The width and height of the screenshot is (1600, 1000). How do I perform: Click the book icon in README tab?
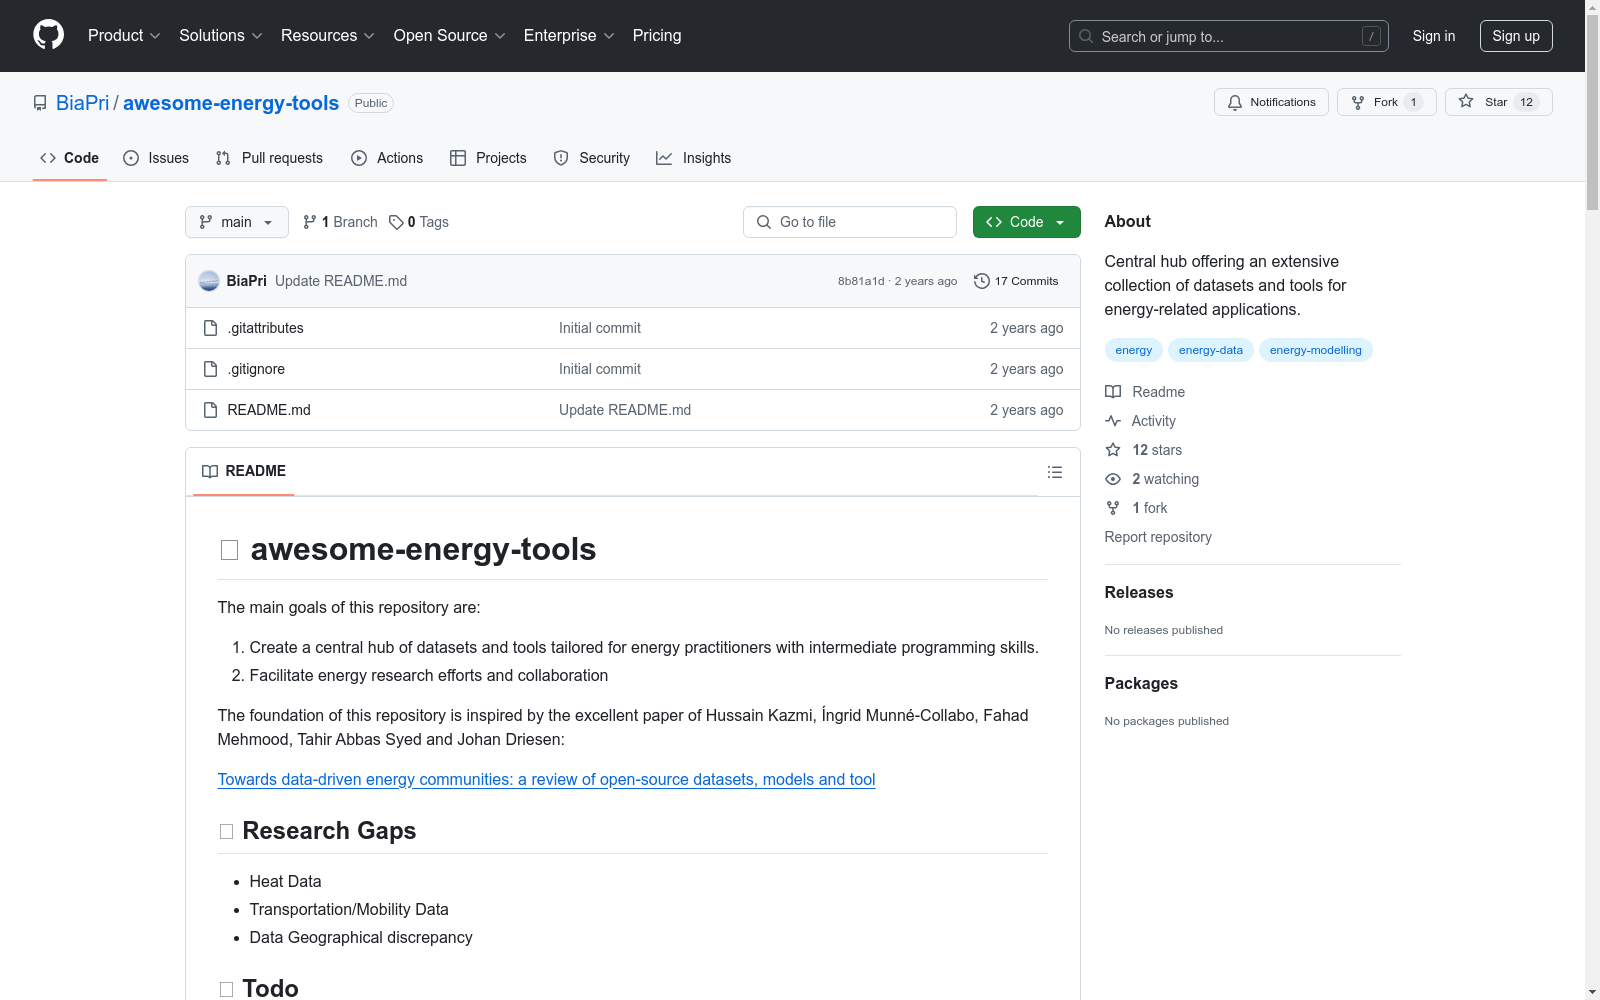[x=210, y=471]
